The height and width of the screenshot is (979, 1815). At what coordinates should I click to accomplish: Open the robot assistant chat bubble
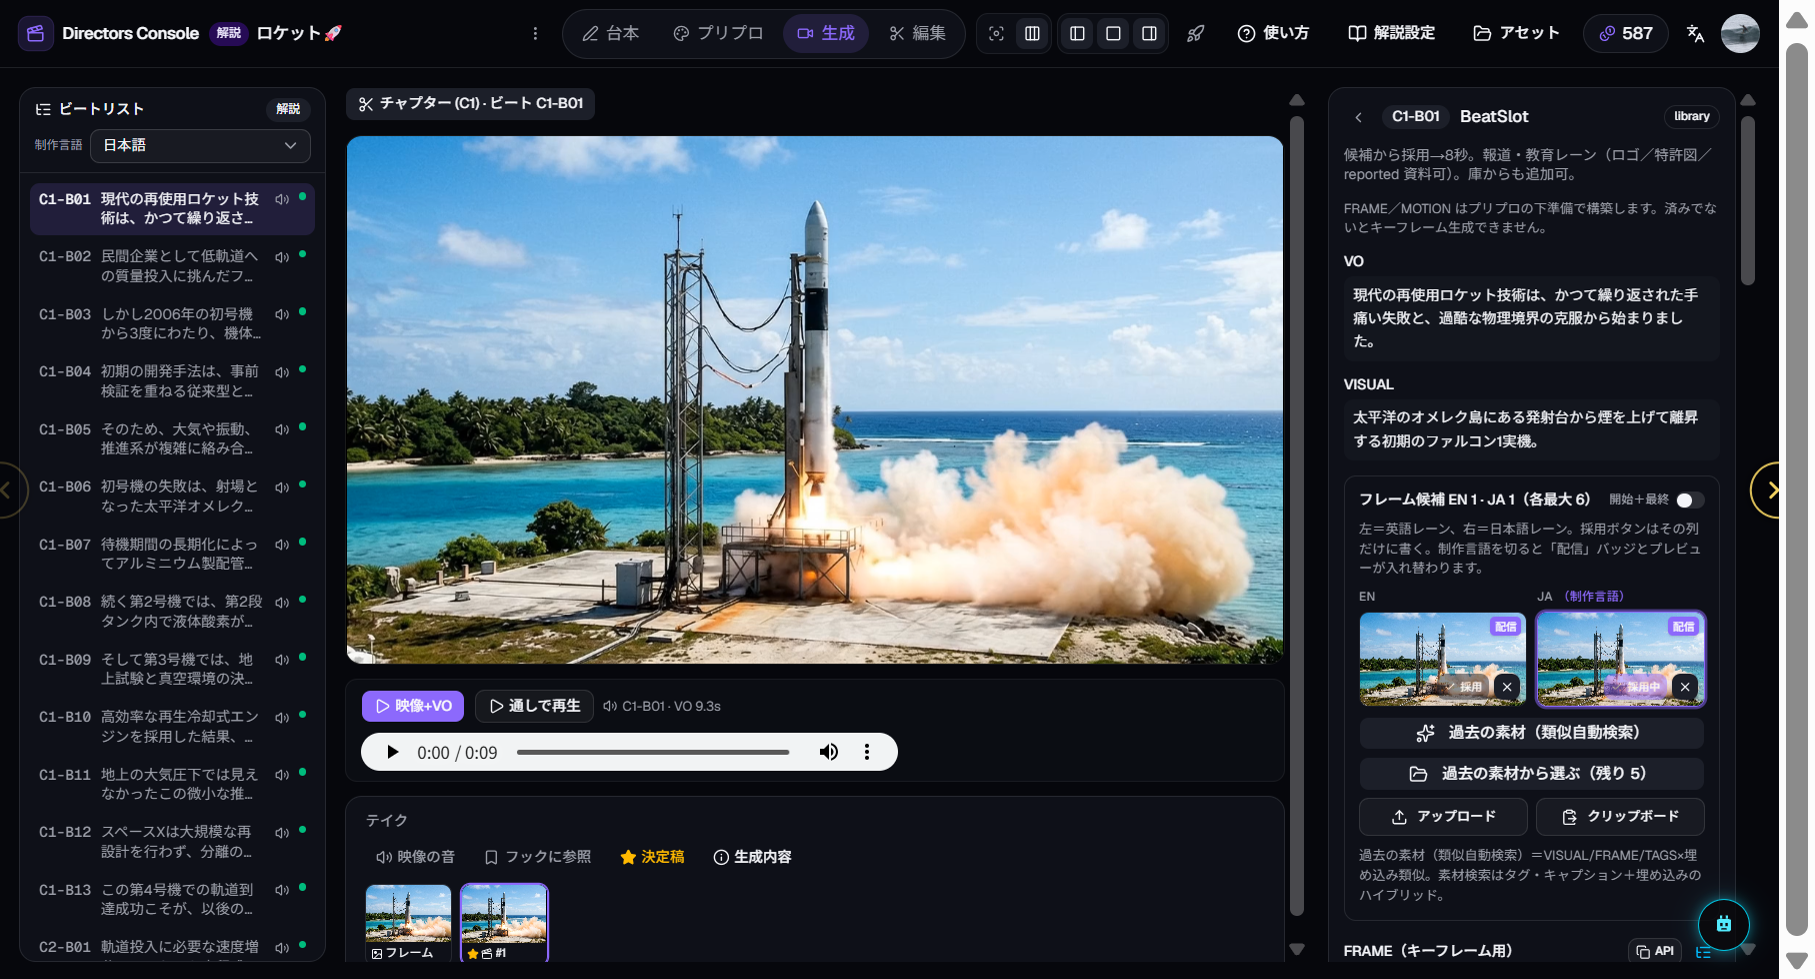pyautogui.click(x=1723, y=924)
